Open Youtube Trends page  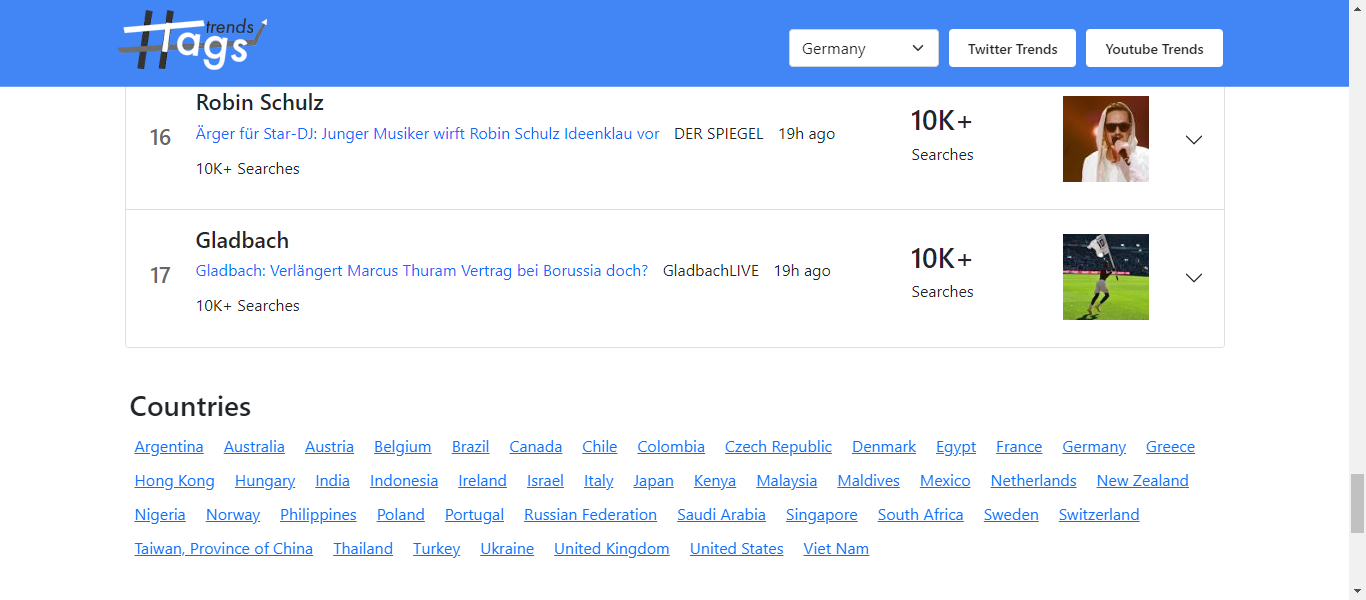click(x=1154, y=48)
